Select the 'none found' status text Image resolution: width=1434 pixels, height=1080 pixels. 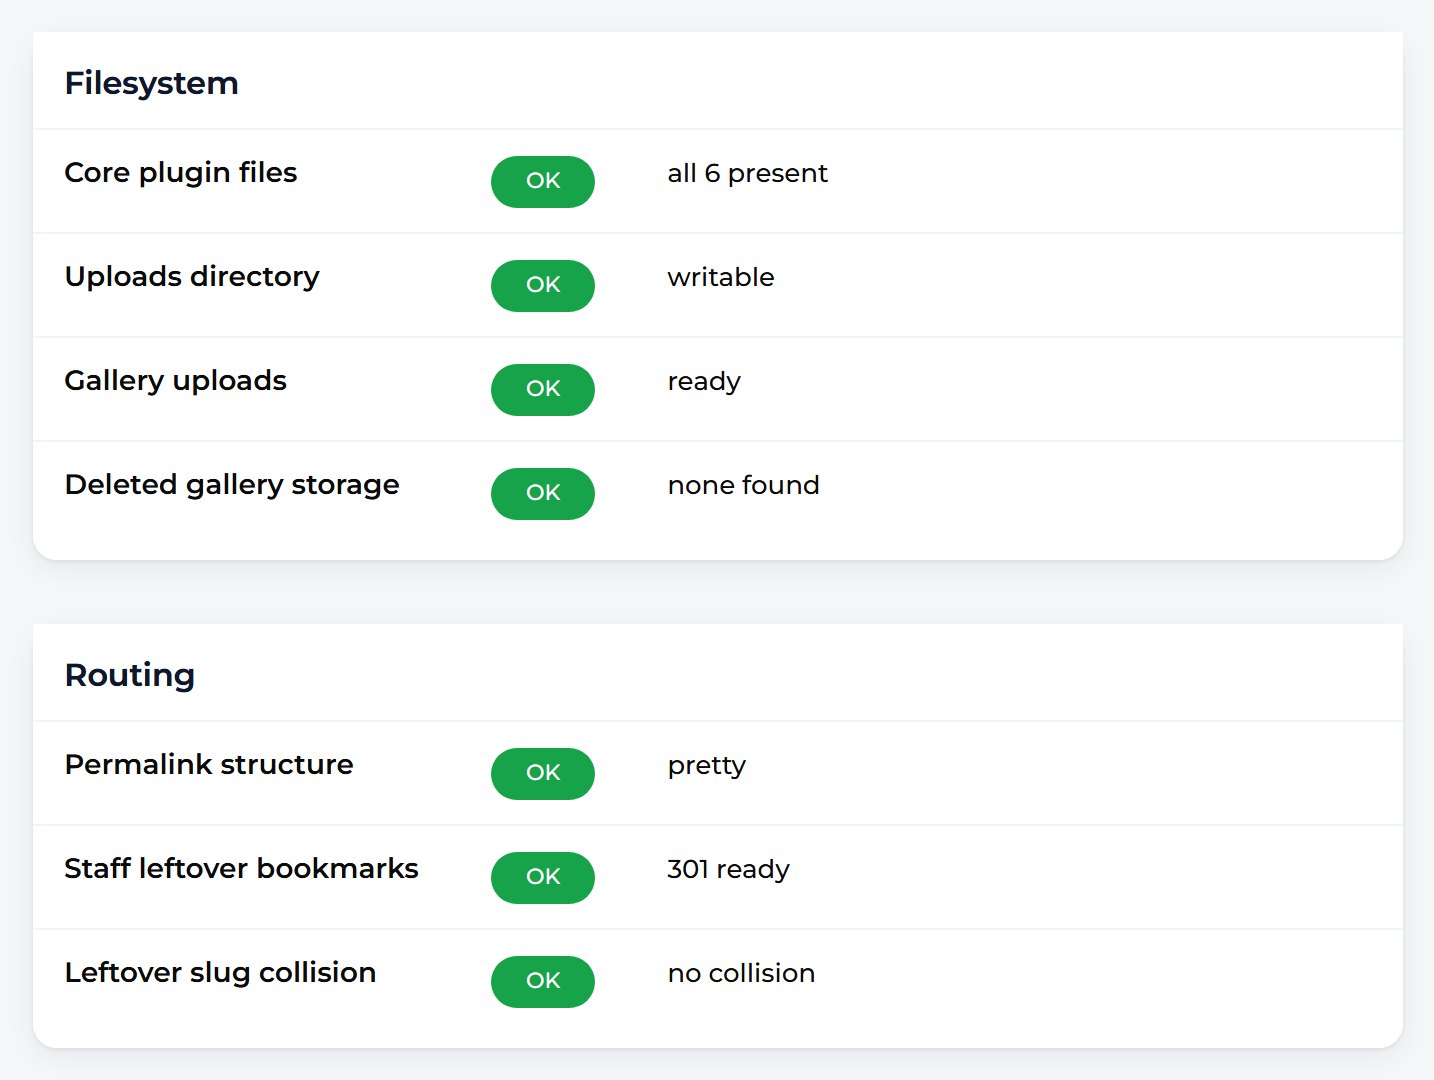coord(744,486)
